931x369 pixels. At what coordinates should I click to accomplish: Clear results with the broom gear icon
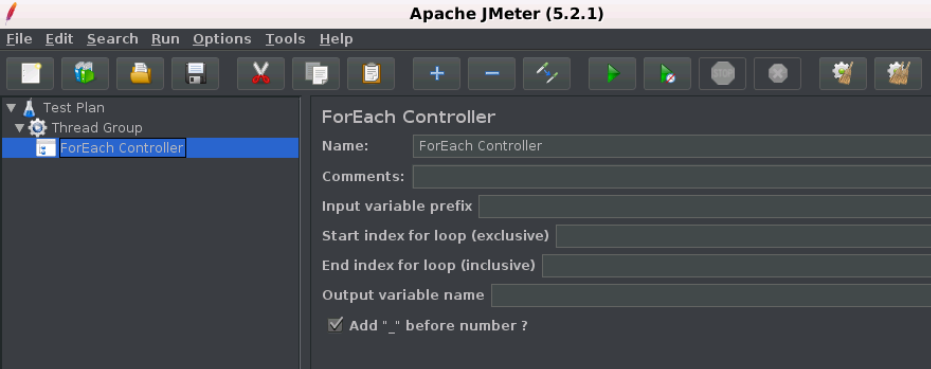(x=843, y=74)
